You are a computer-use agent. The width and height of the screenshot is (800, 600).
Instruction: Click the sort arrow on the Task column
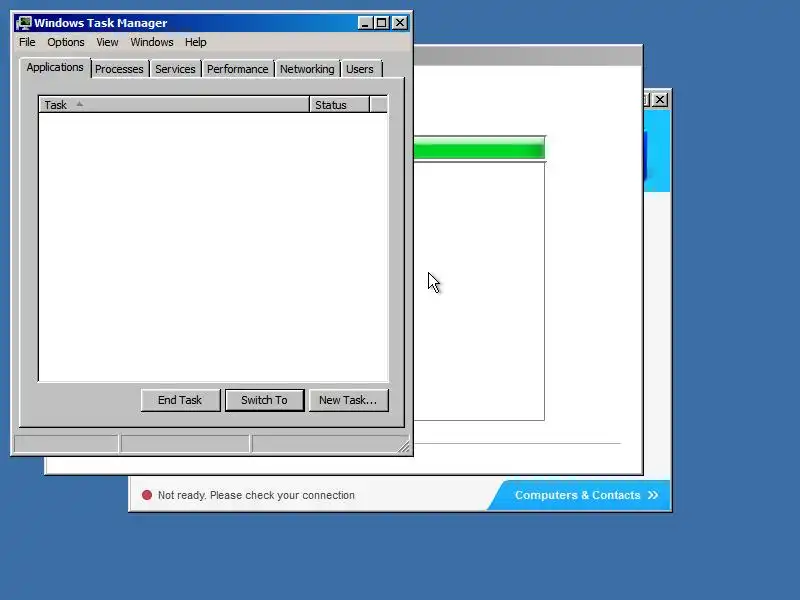pyautogui.click(x=80, y=104)
